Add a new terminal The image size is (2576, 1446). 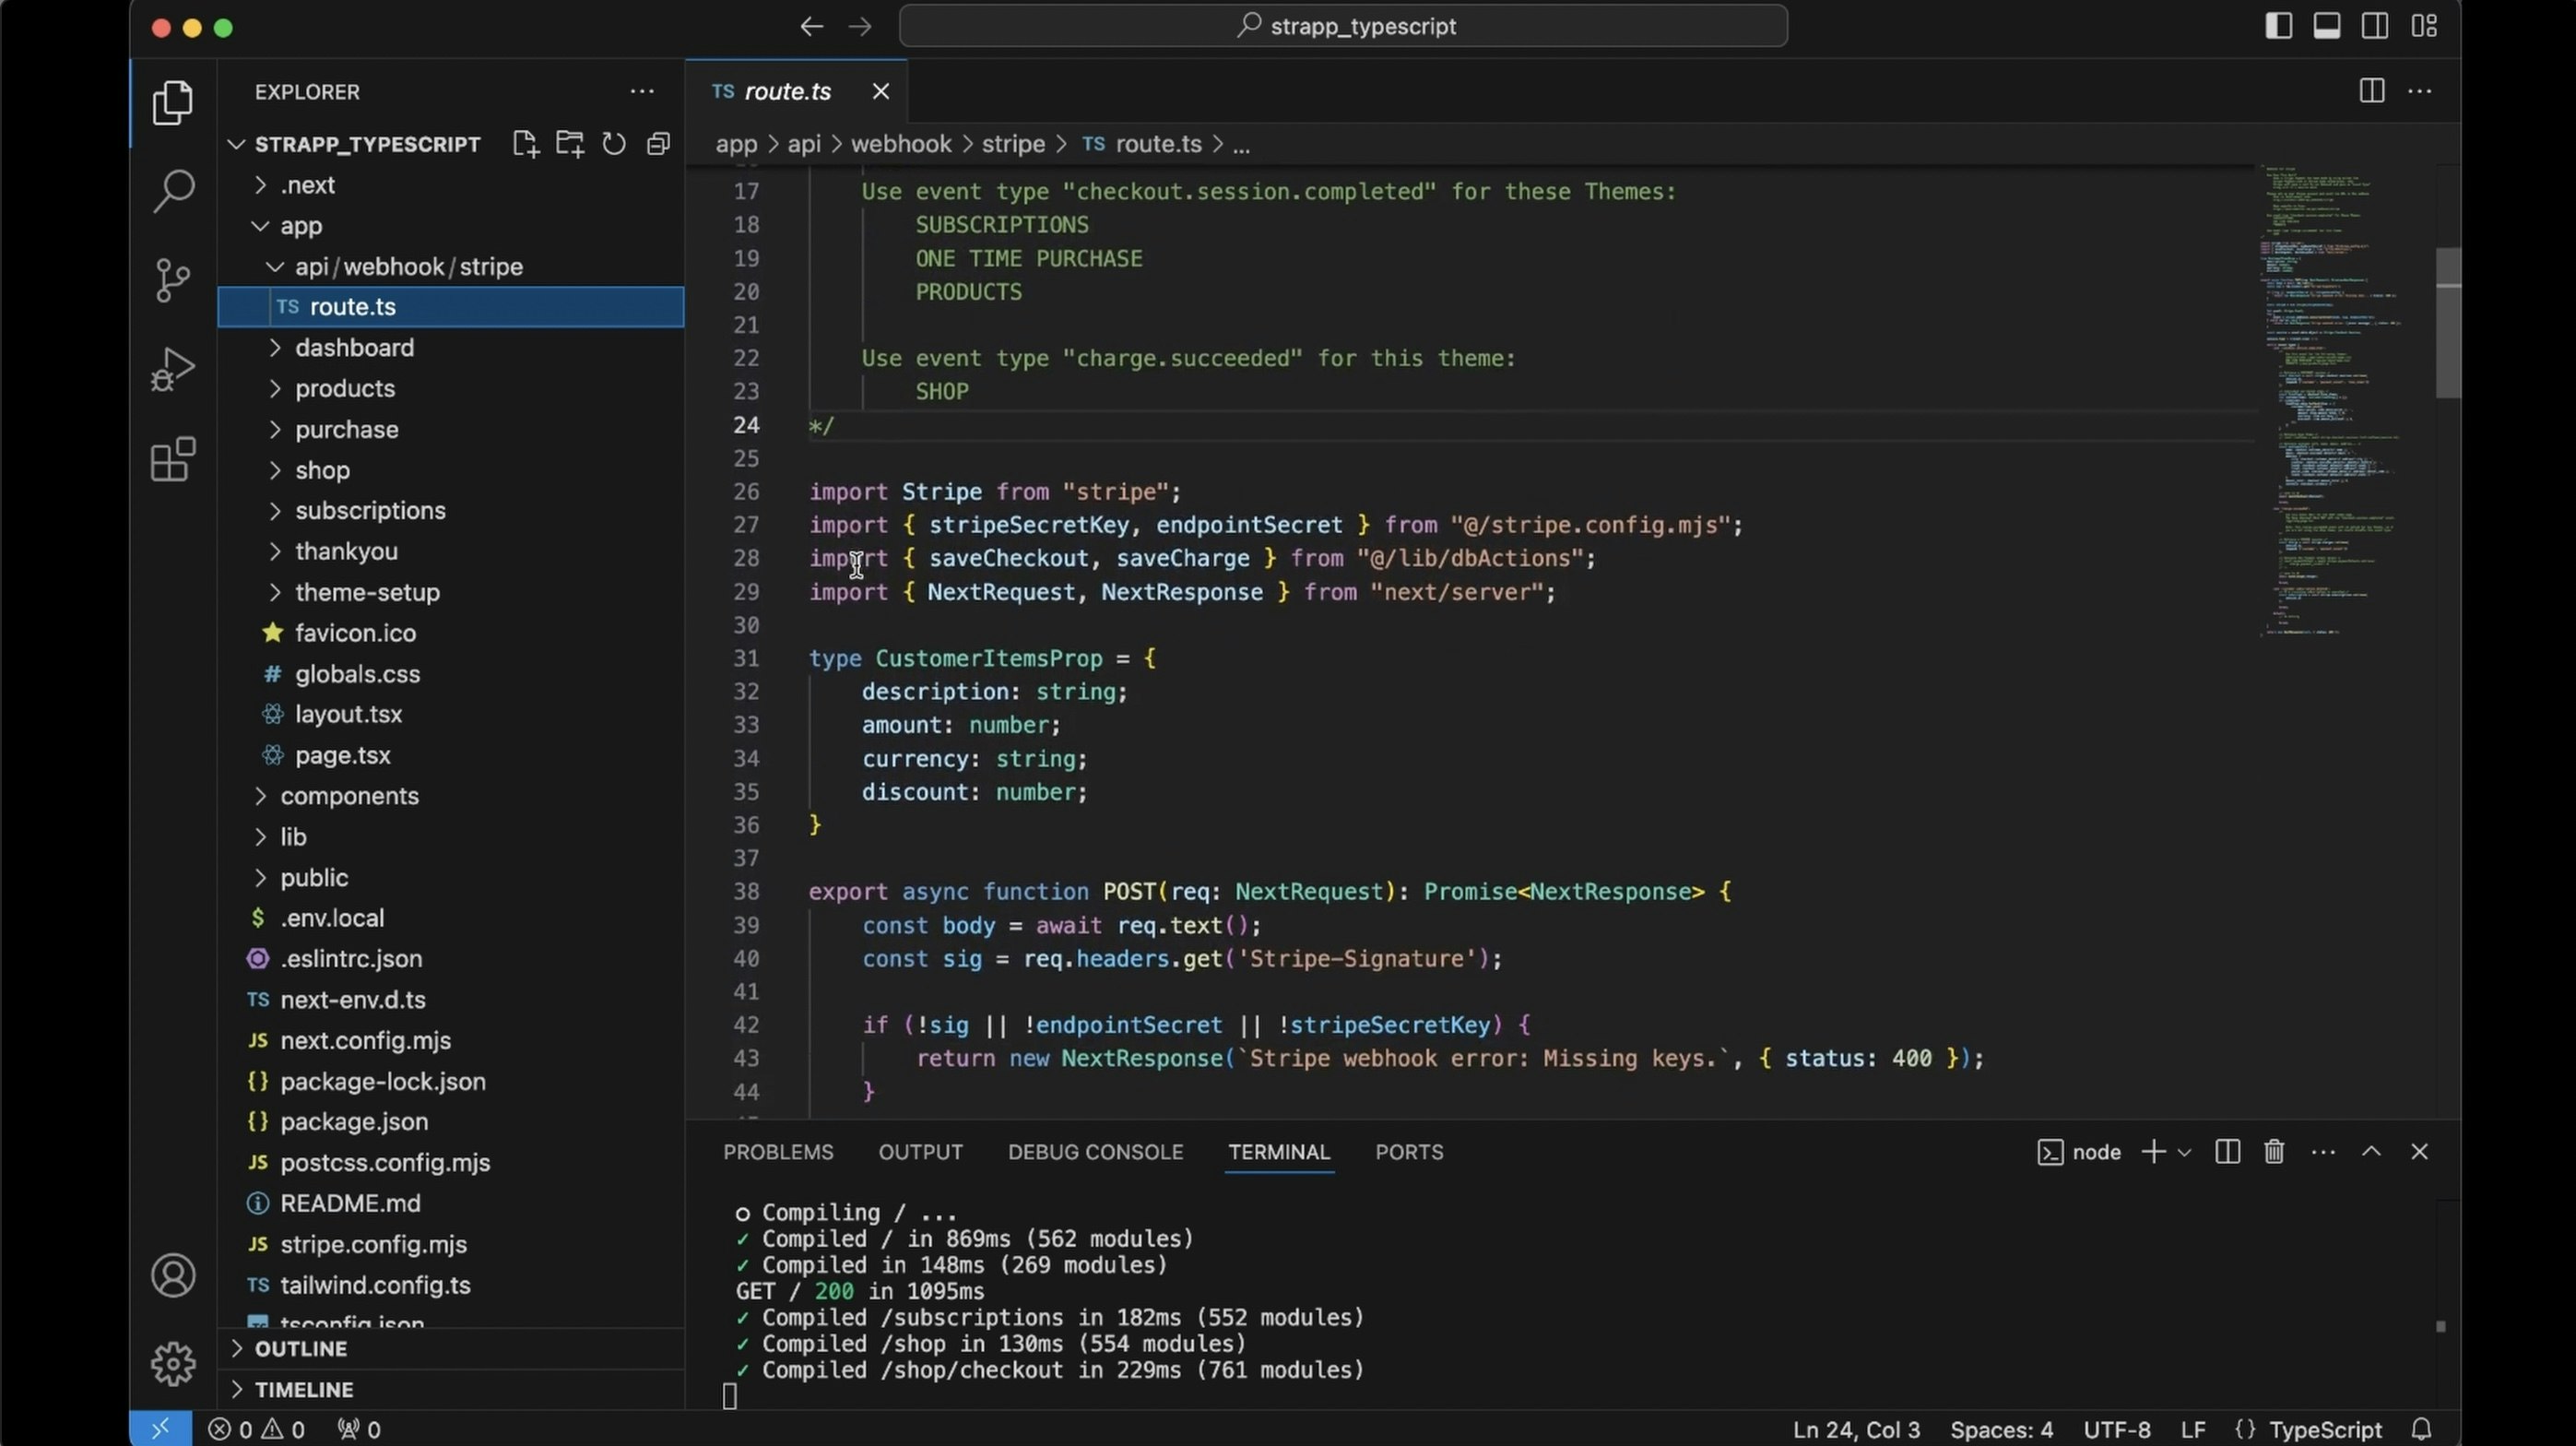tap(2153, 1152)
